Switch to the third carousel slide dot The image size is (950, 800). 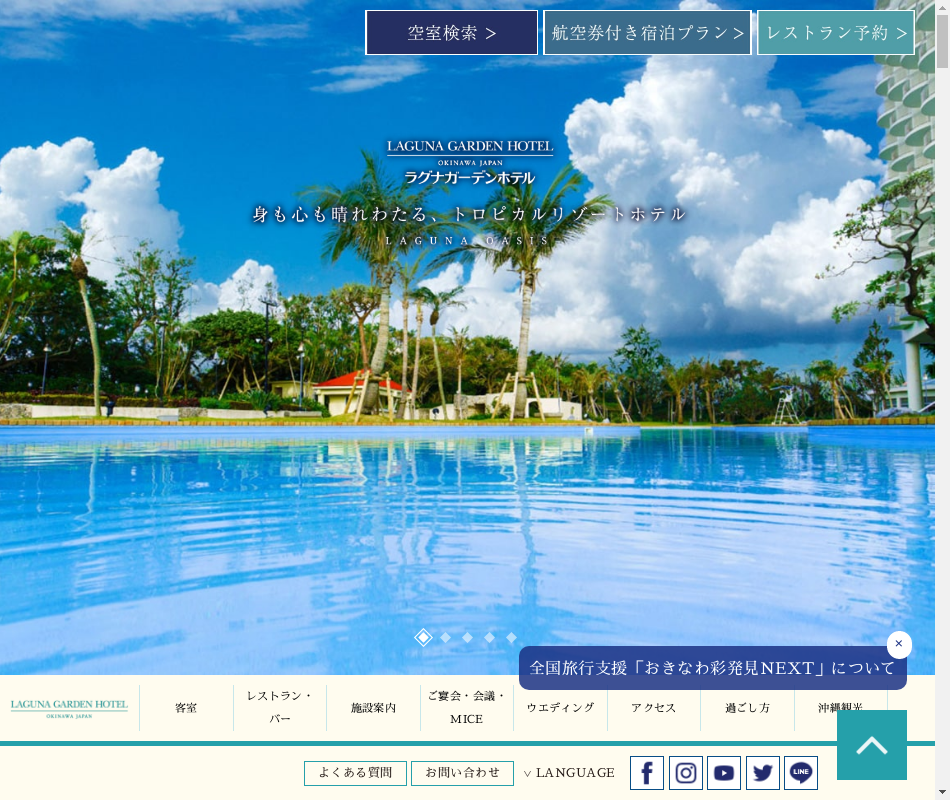click(467, 637)
